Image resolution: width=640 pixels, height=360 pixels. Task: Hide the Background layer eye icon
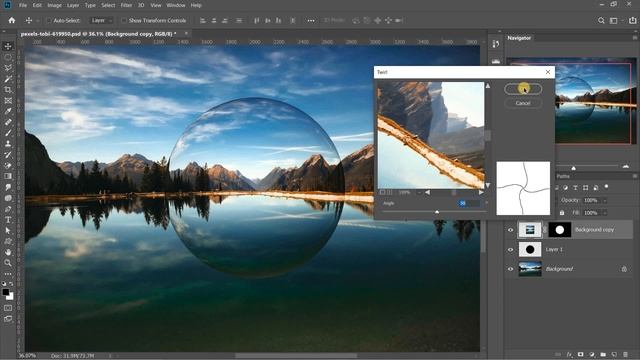pos(511,269)
